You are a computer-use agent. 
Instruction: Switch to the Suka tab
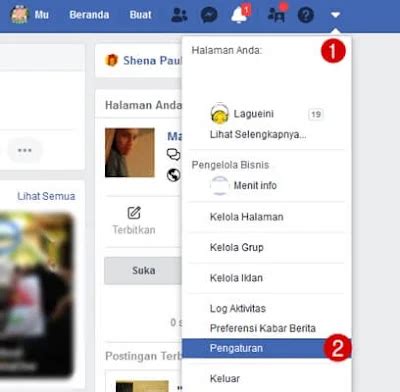[143, 270]
